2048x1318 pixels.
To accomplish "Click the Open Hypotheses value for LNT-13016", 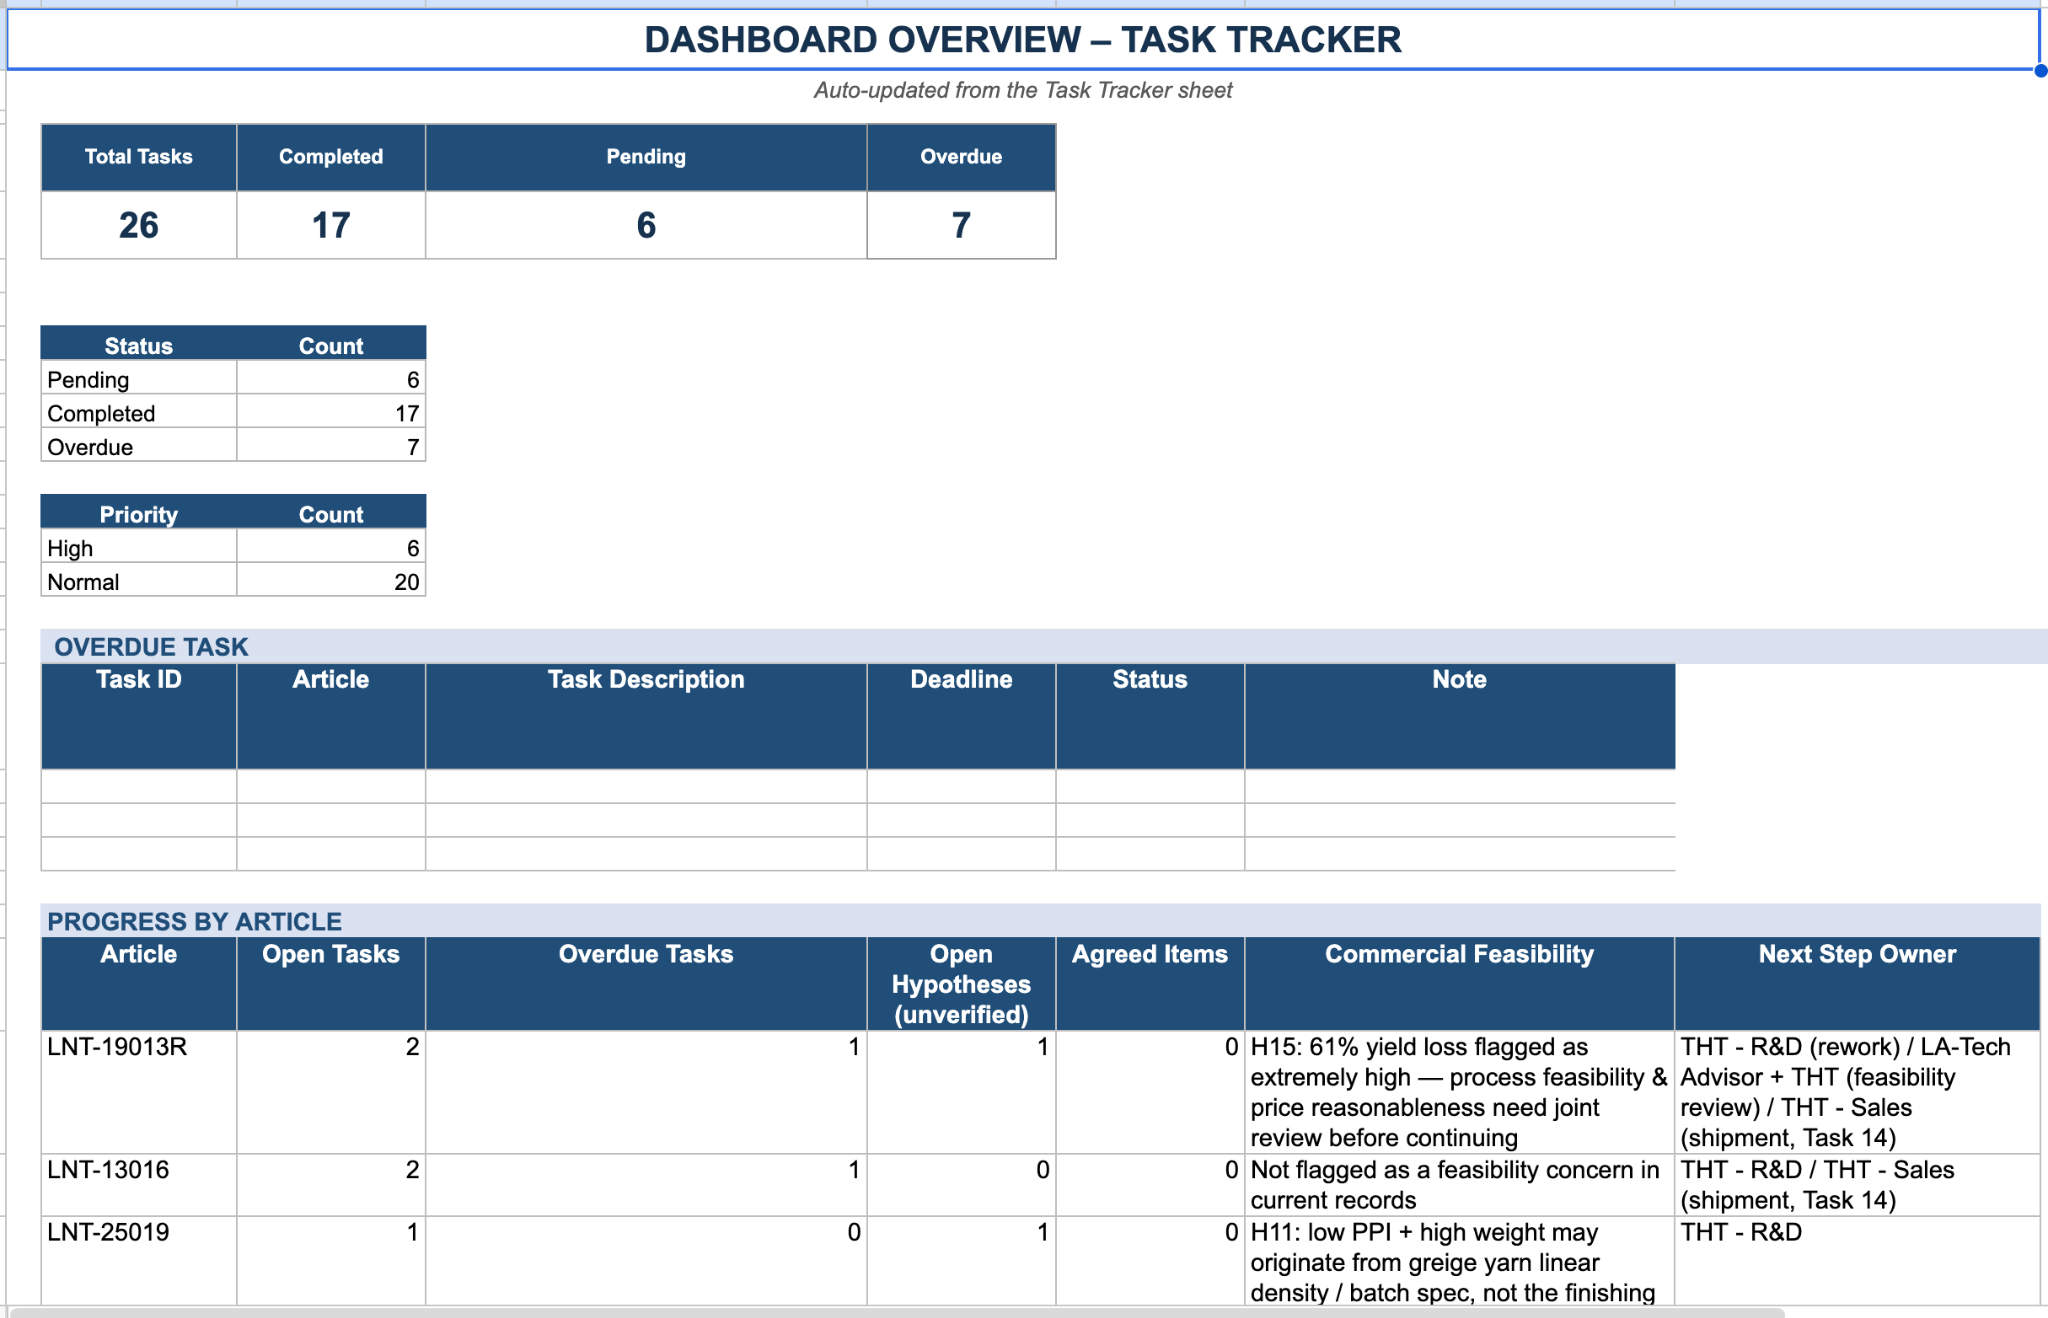I will [x=961, y=1185].
